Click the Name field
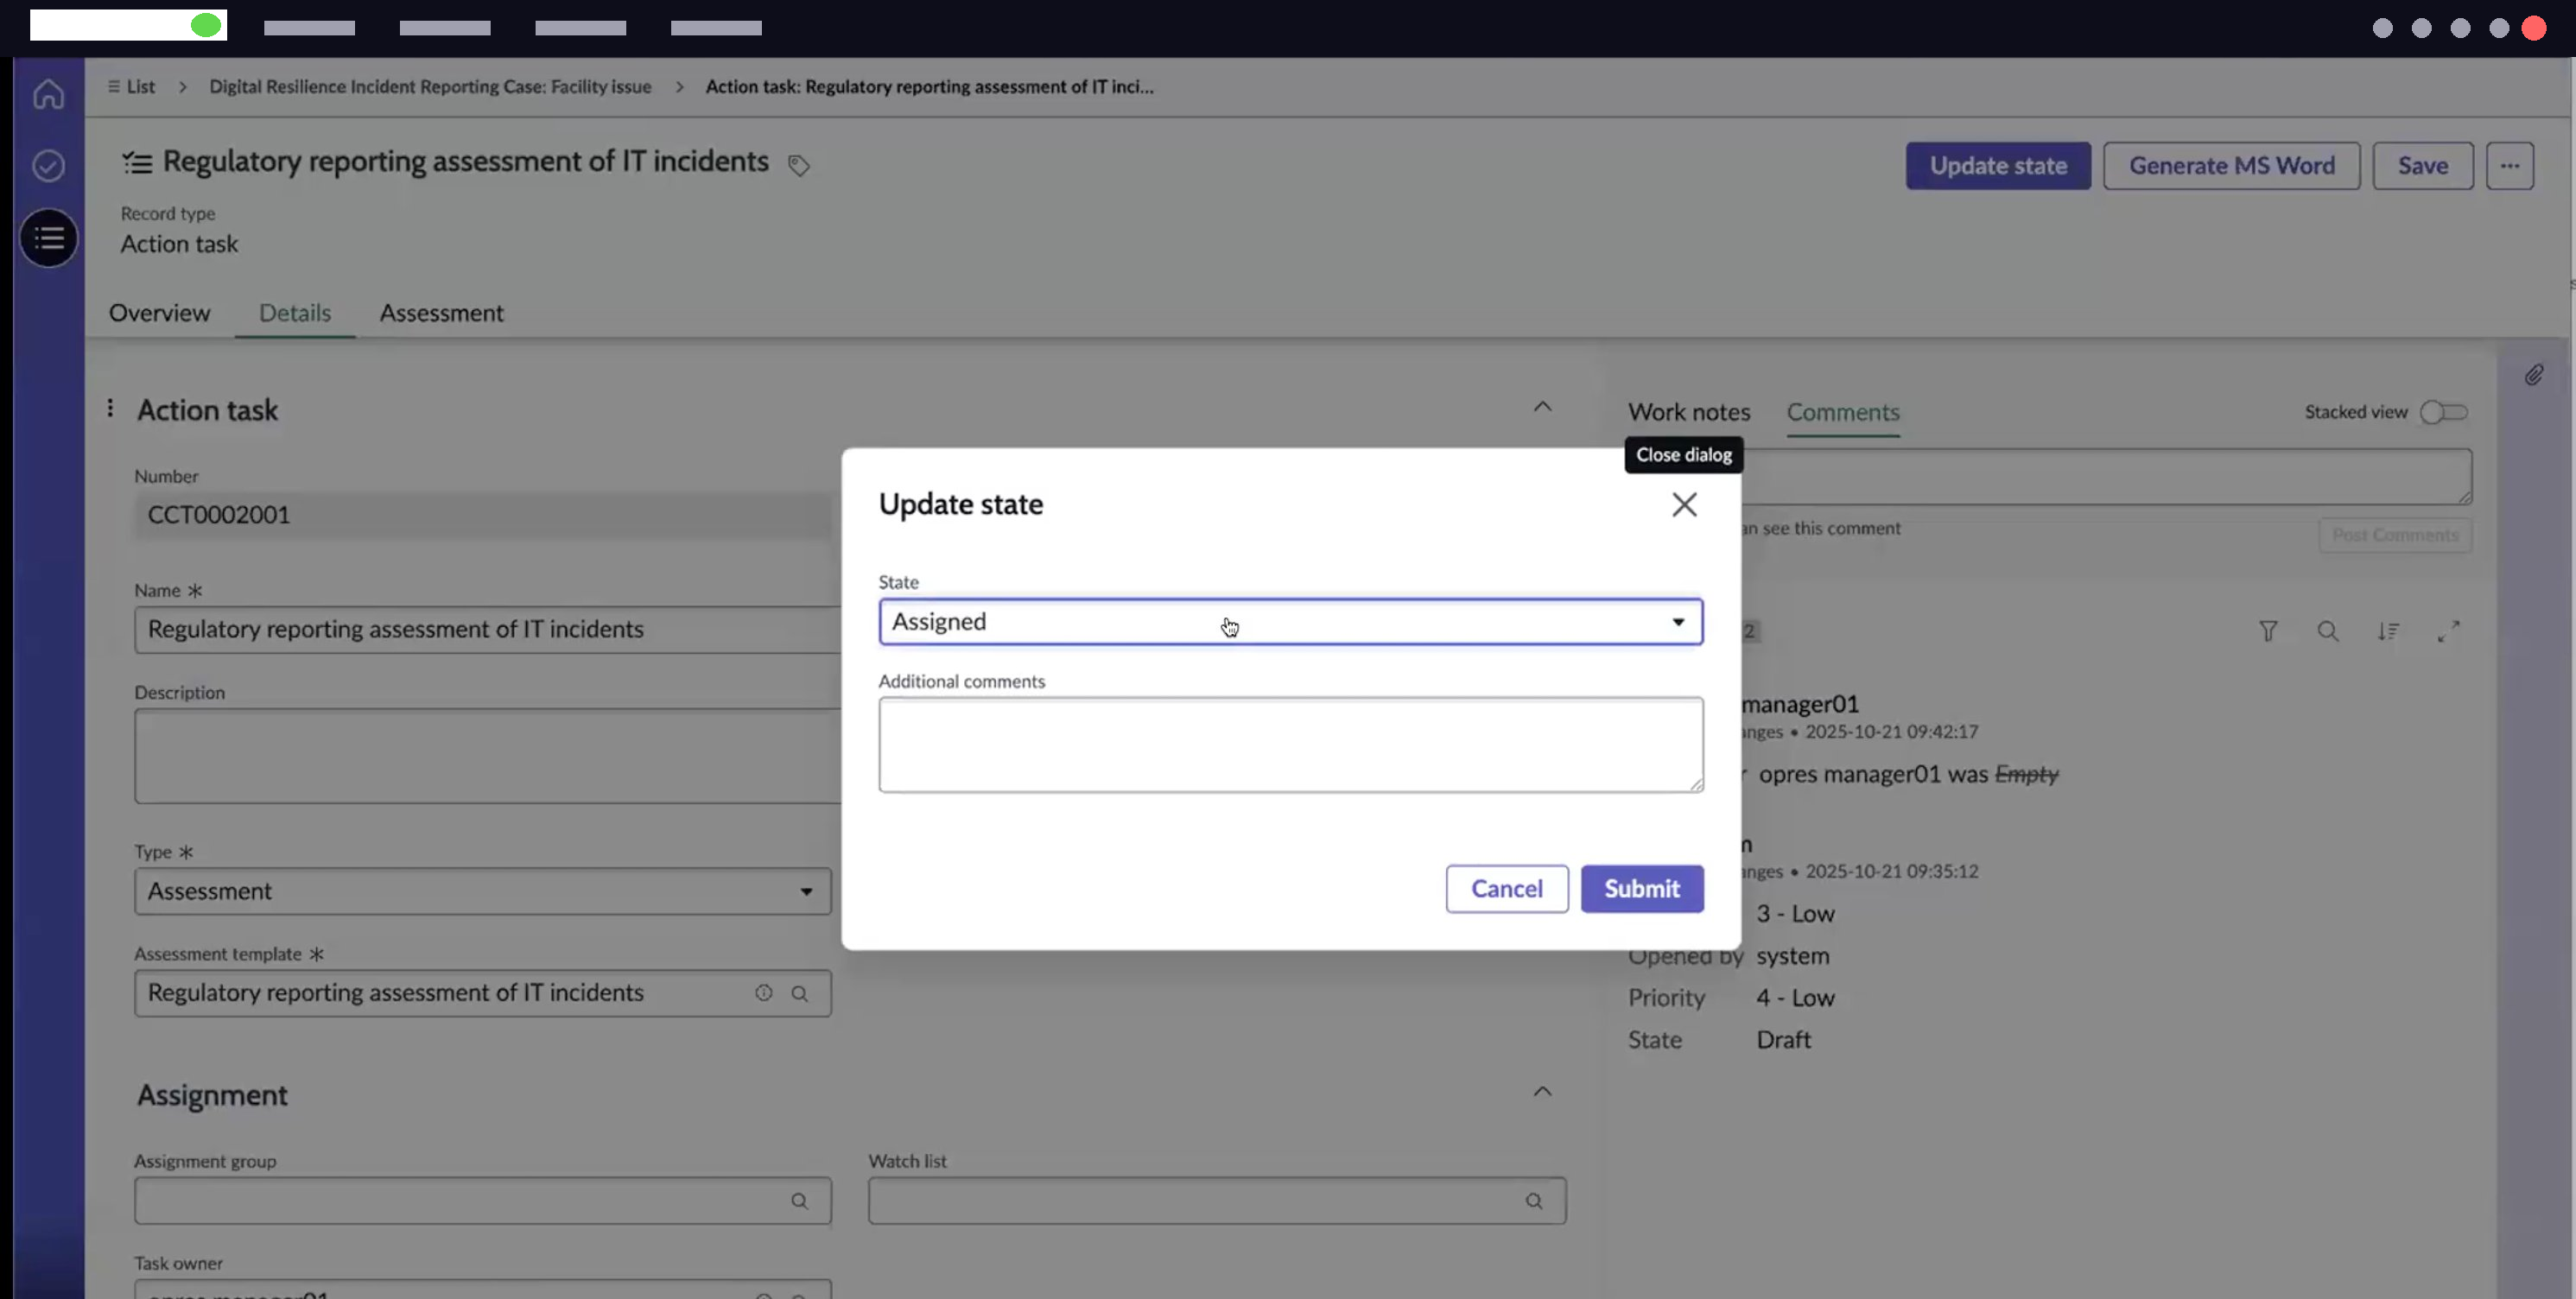 (488, 629)
